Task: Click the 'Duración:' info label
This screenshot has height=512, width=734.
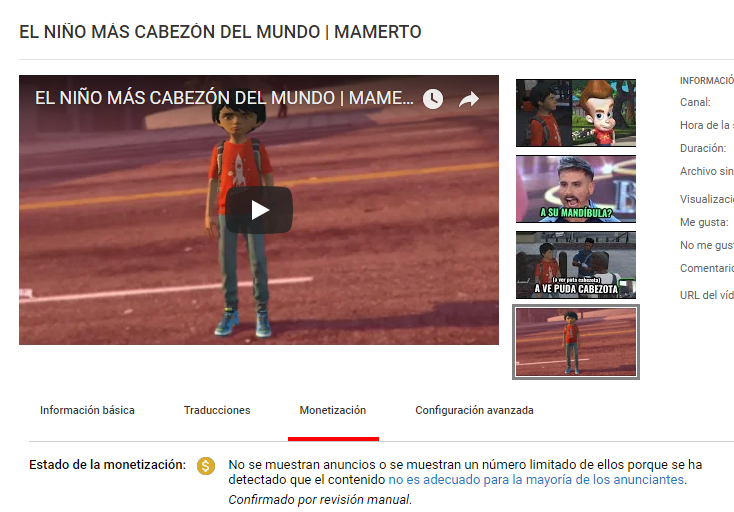Action: (703, 148)
